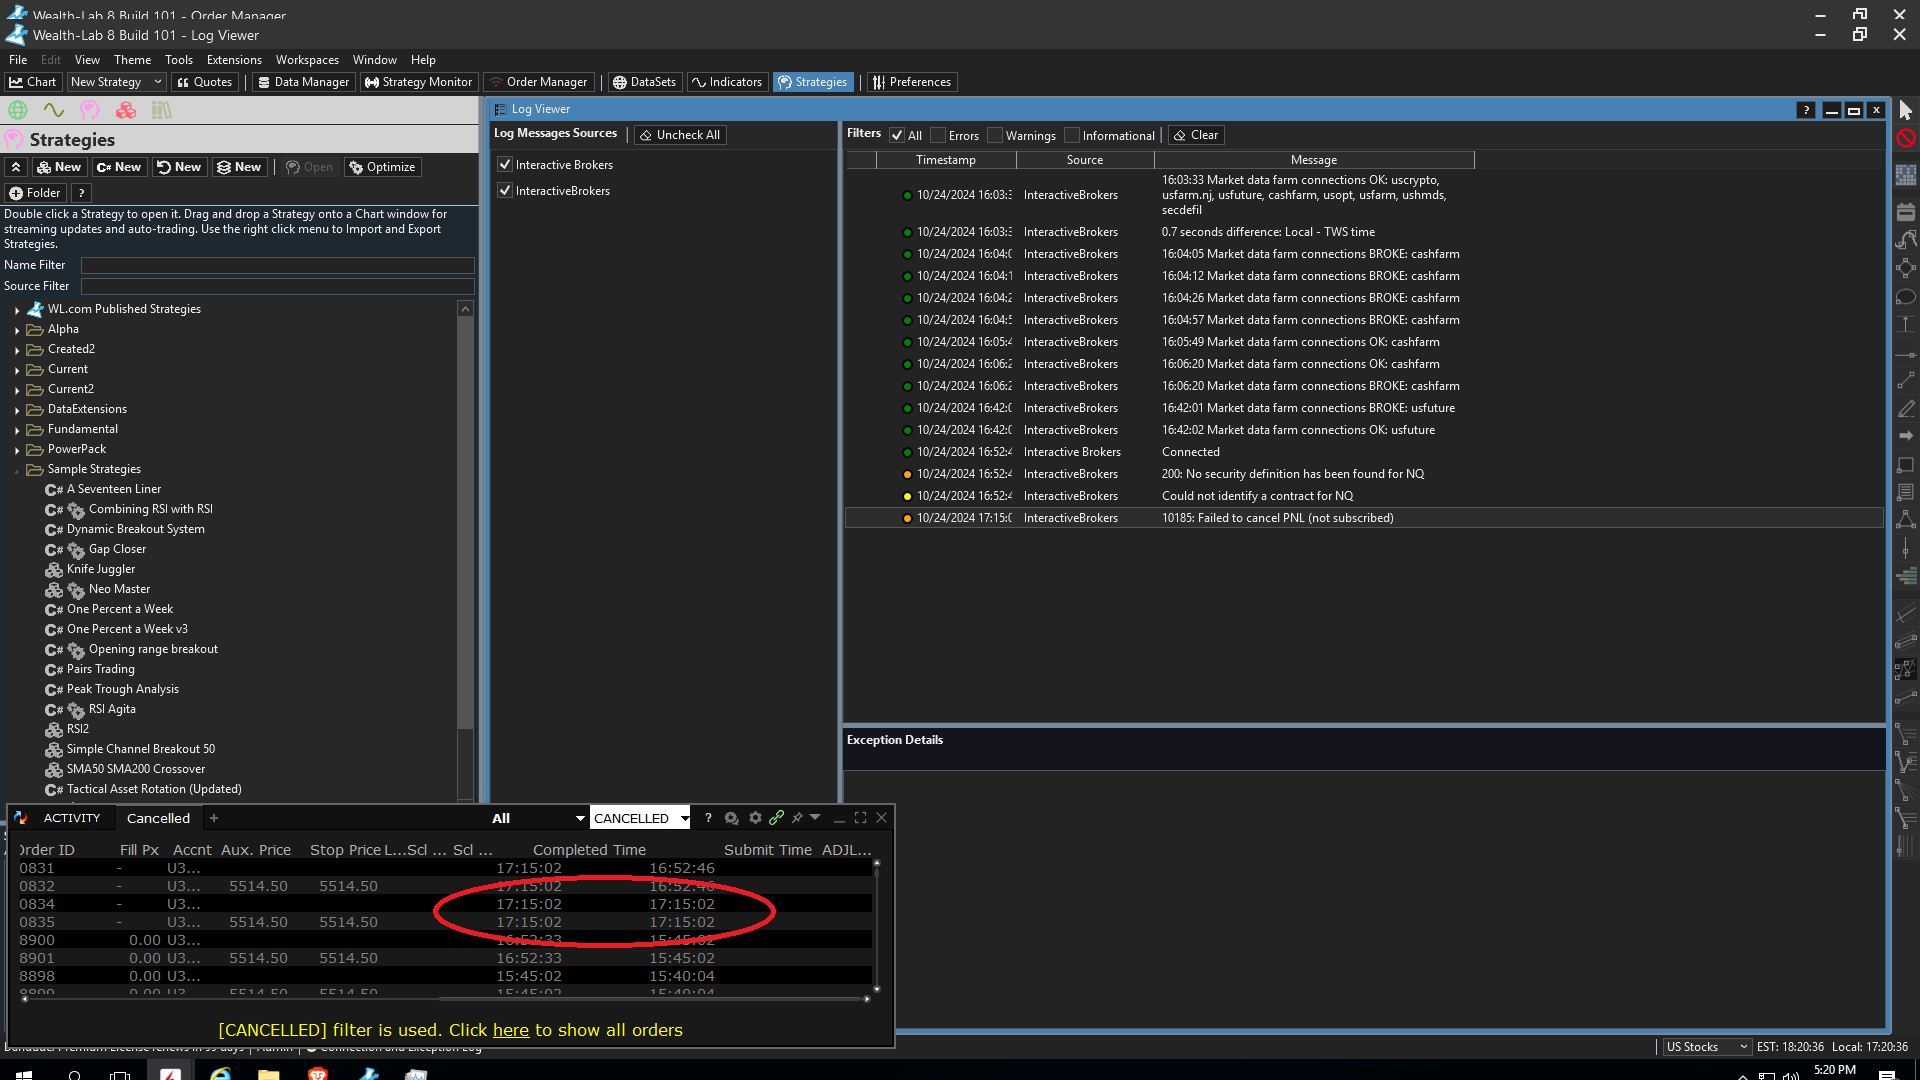Screen dimensions: 1920x1080
Task: Open the Strategy Monitor tool
Action: click(x=418, y=82)
